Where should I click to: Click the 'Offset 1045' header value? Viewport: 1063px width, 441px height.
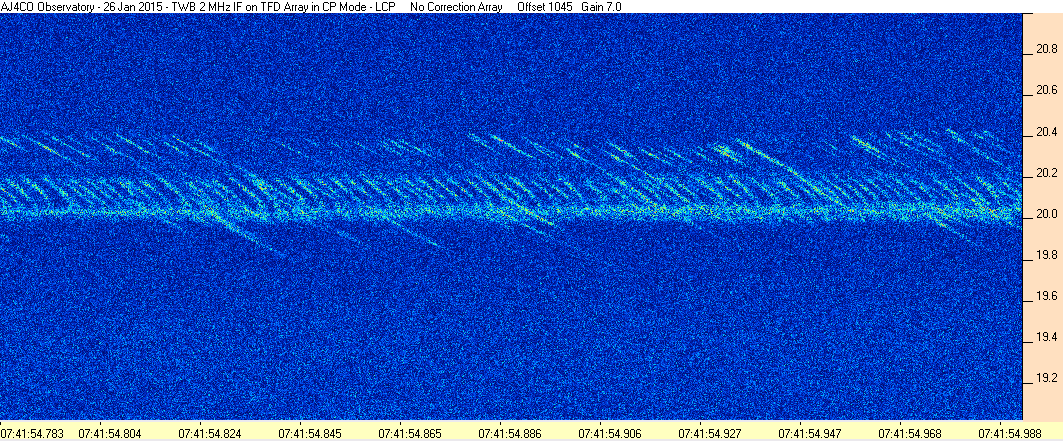click(544, 7)
